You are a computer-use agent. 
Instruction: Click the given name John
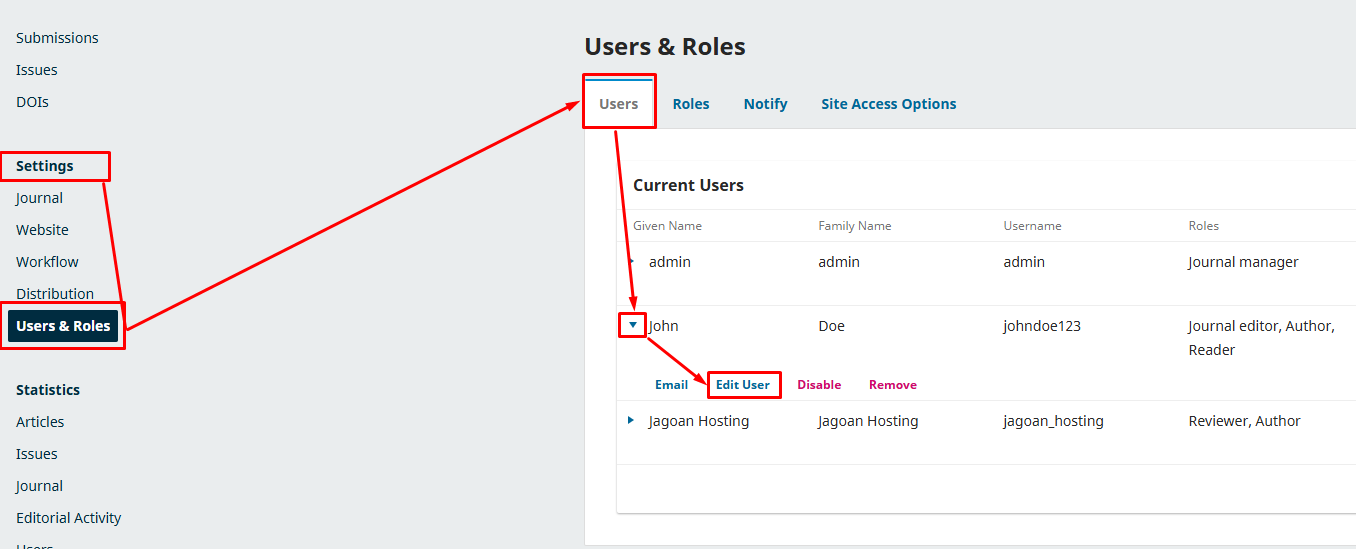pos(664,326)
